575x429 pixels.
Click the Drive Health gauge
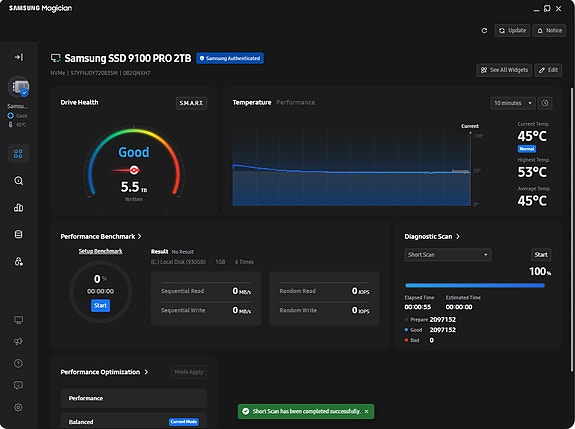pyautogui.click(x=134, y=163)
